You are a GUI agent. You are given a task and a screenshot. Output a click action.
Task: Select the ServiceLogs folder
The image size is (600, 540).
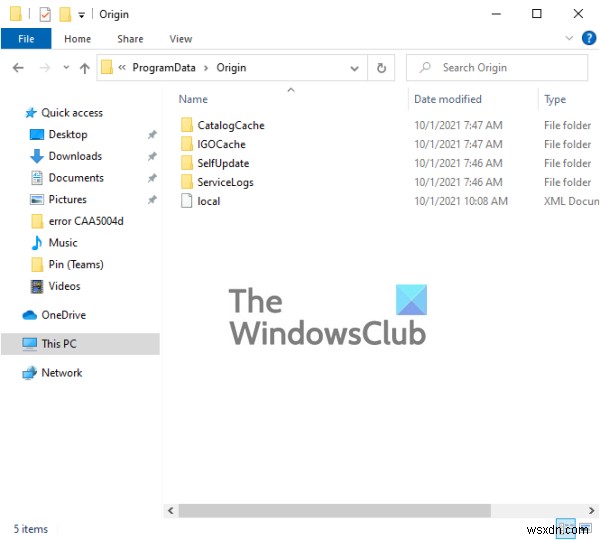click(x=225, y=182)
